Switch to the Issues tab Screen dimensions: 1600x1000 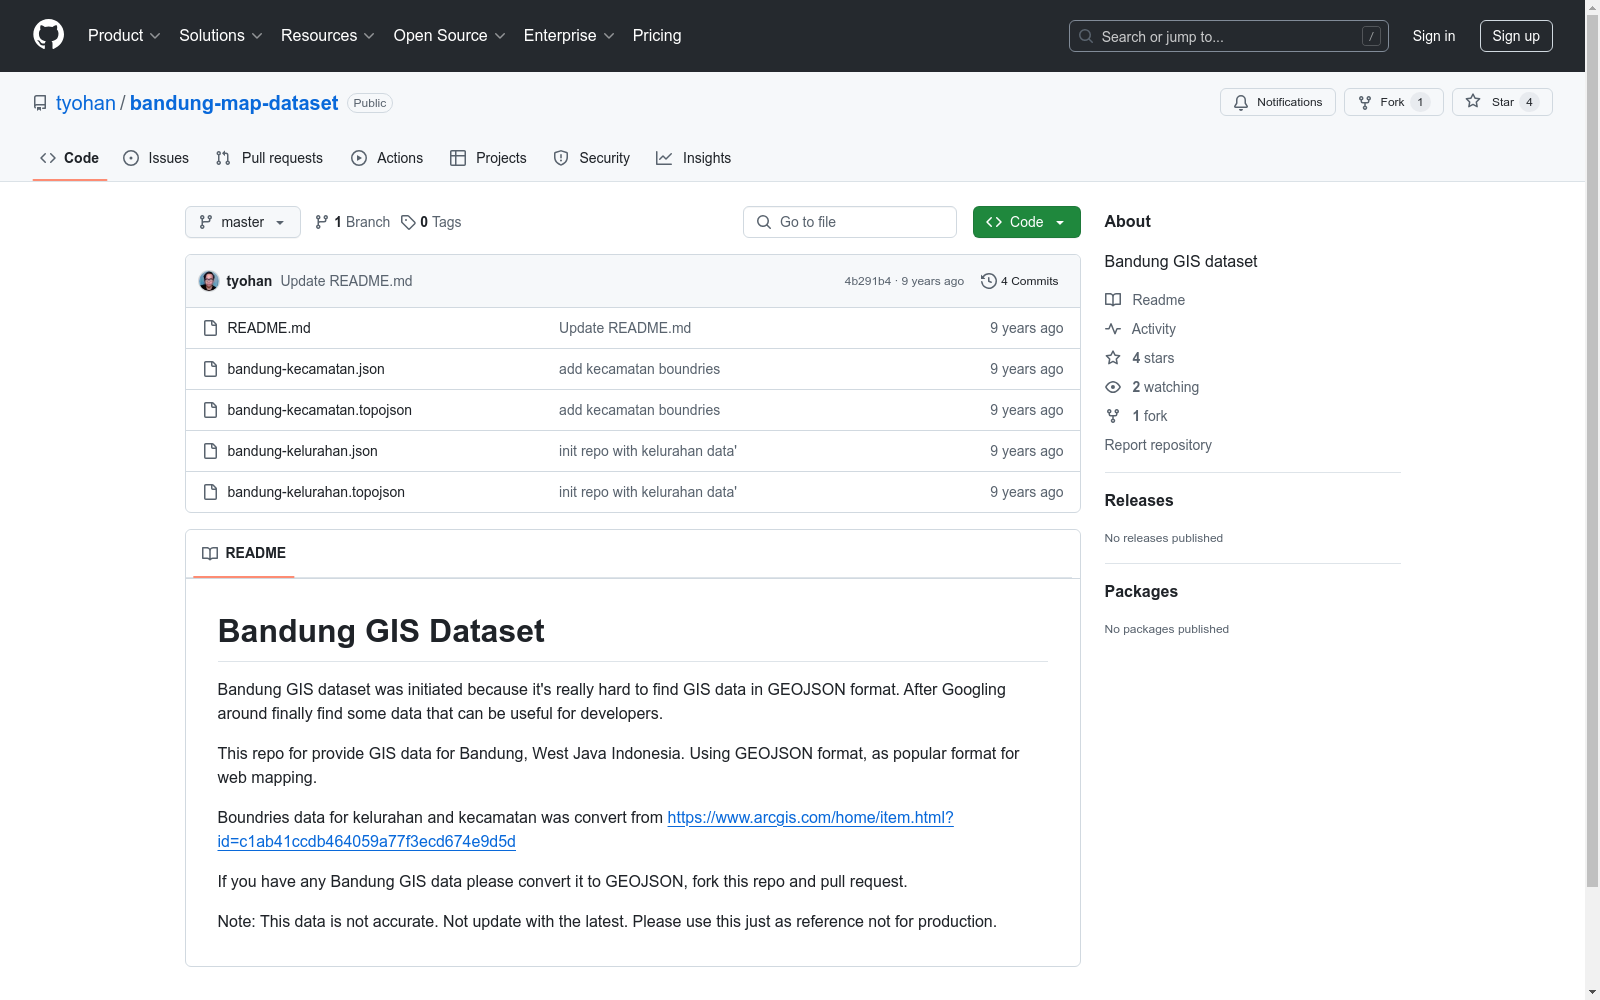[x=156, y=158]
